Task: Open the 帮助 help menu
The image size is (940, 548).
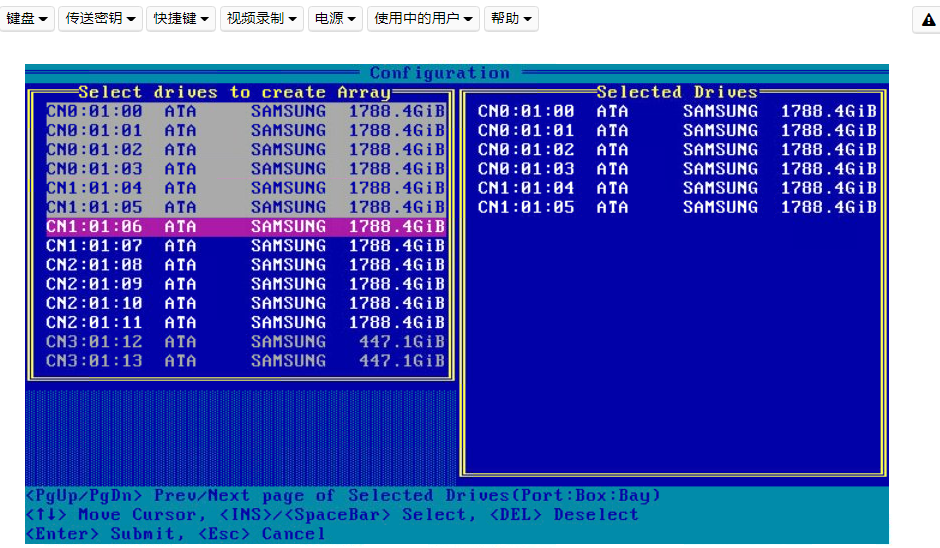Action: (x=511, y=19)
